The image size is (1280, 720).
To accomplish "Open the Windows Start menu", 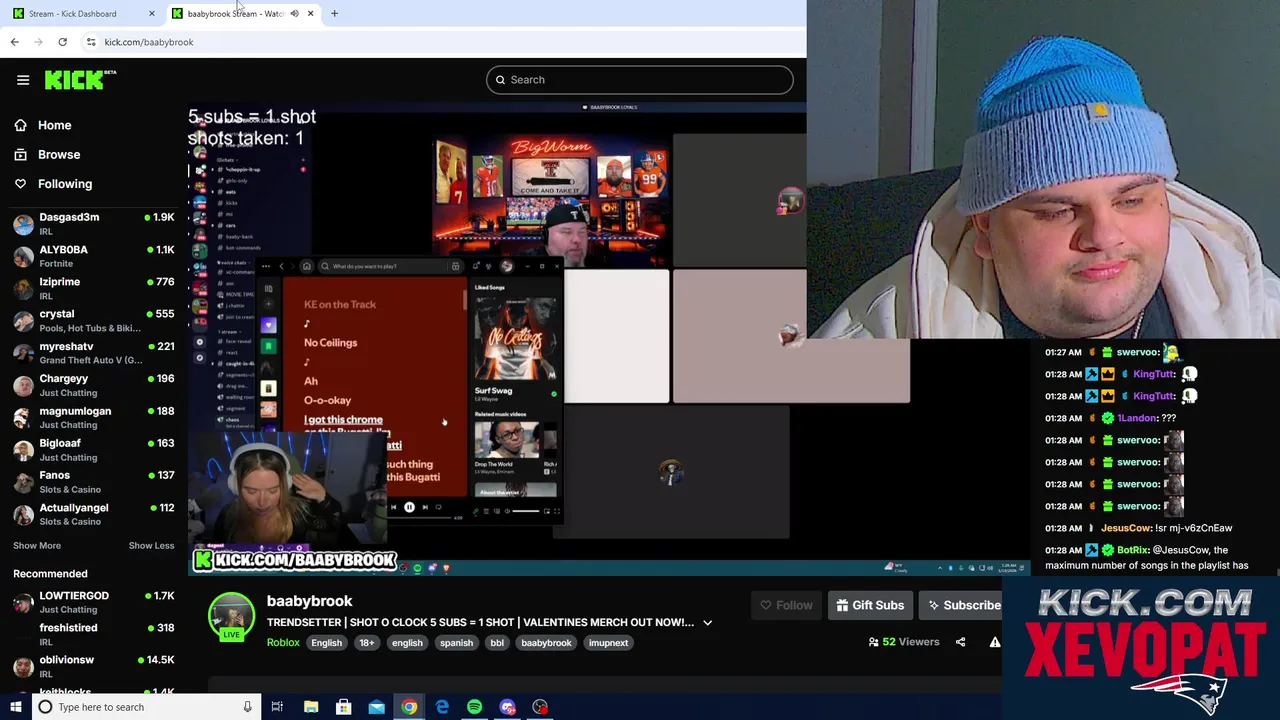I will [x=15, y=707].
